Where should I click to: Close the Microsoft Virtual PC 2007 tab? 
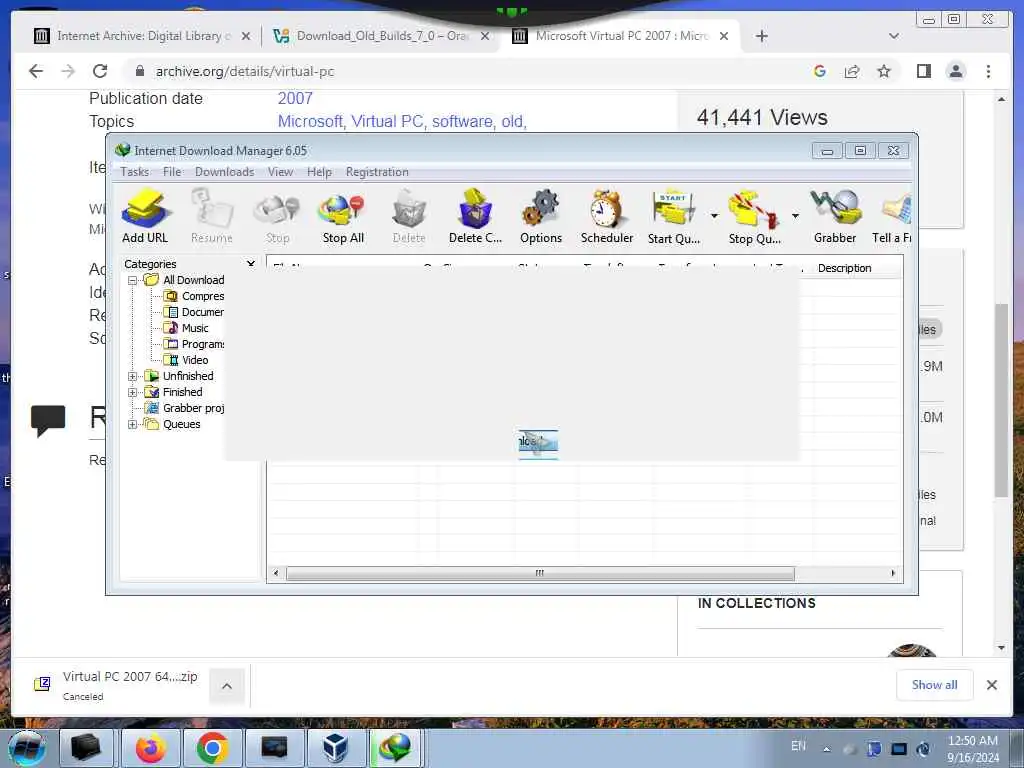coord(724,36)
